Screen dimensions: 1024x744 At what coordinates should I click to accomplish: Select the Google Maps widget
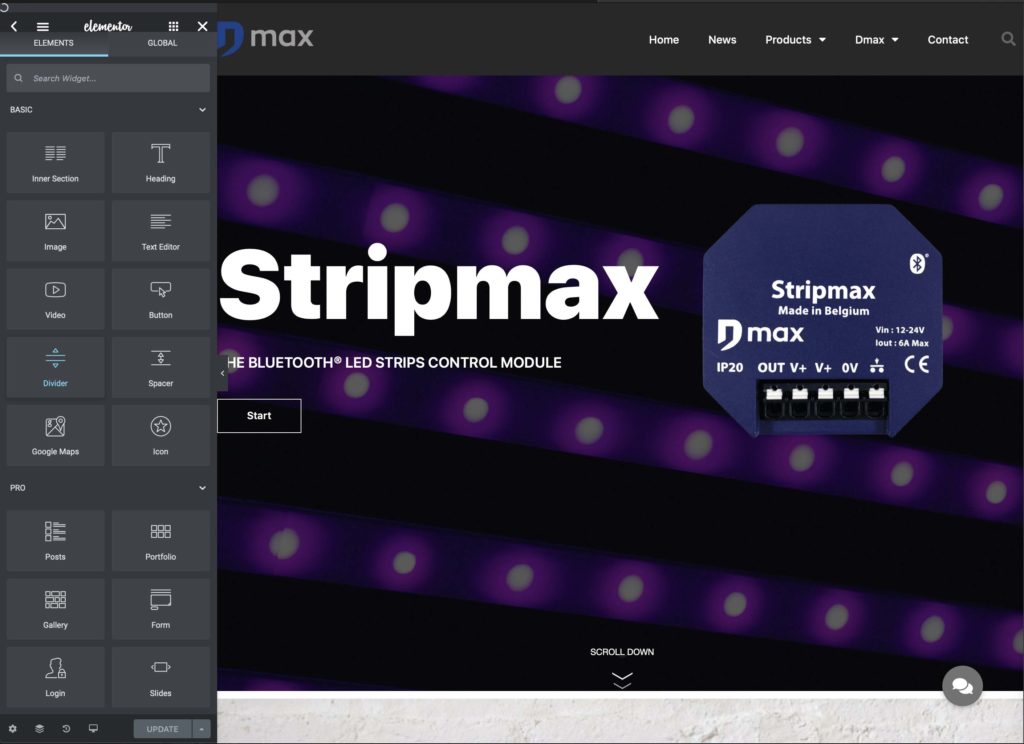55,435
